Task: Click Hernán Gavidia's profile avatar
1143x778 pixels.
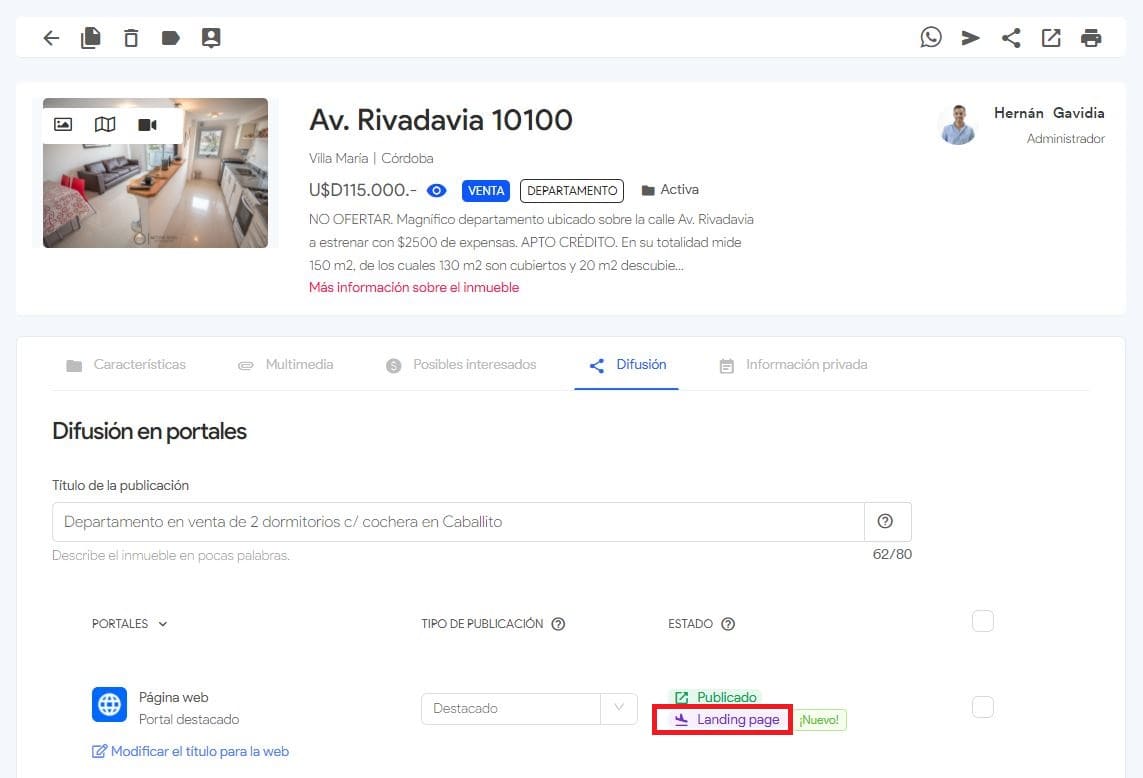Action: (957, 125)
